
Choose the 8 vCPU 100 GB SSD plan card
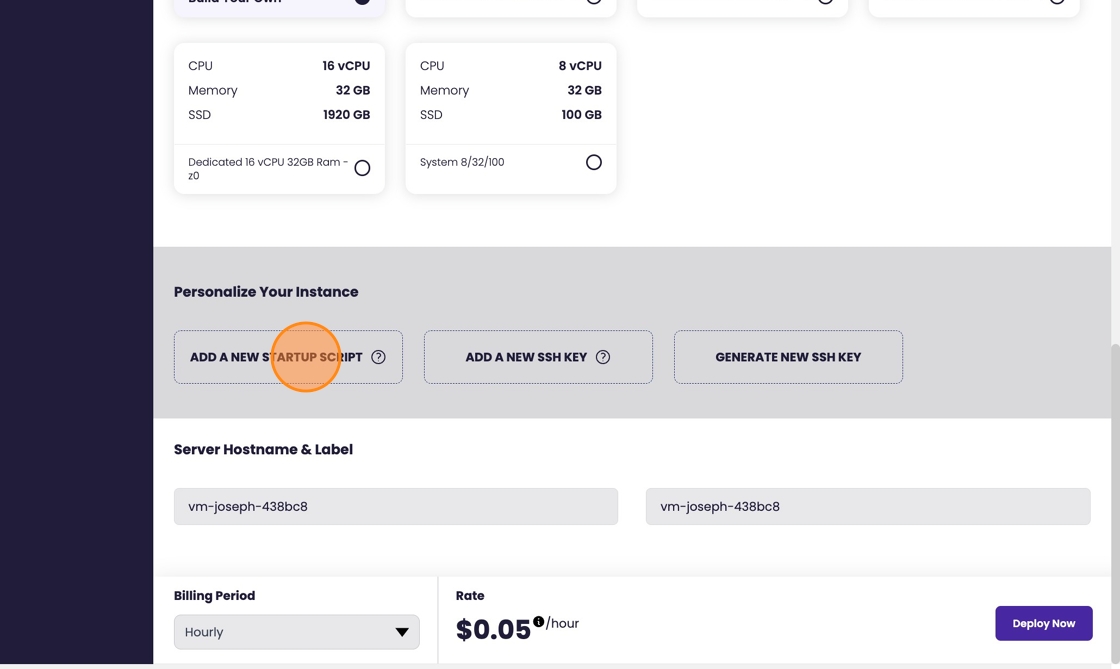pyautogui.click(x=510, y=91)
